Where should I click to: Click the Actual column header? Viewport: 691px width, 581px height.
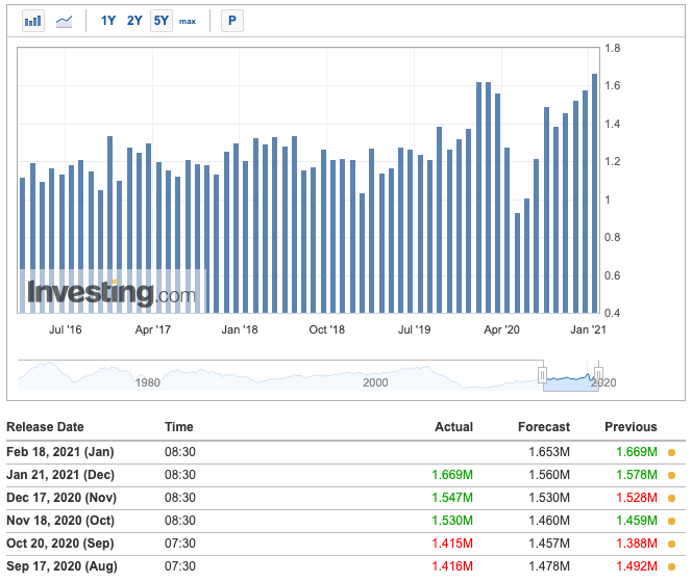pos(454,427)
